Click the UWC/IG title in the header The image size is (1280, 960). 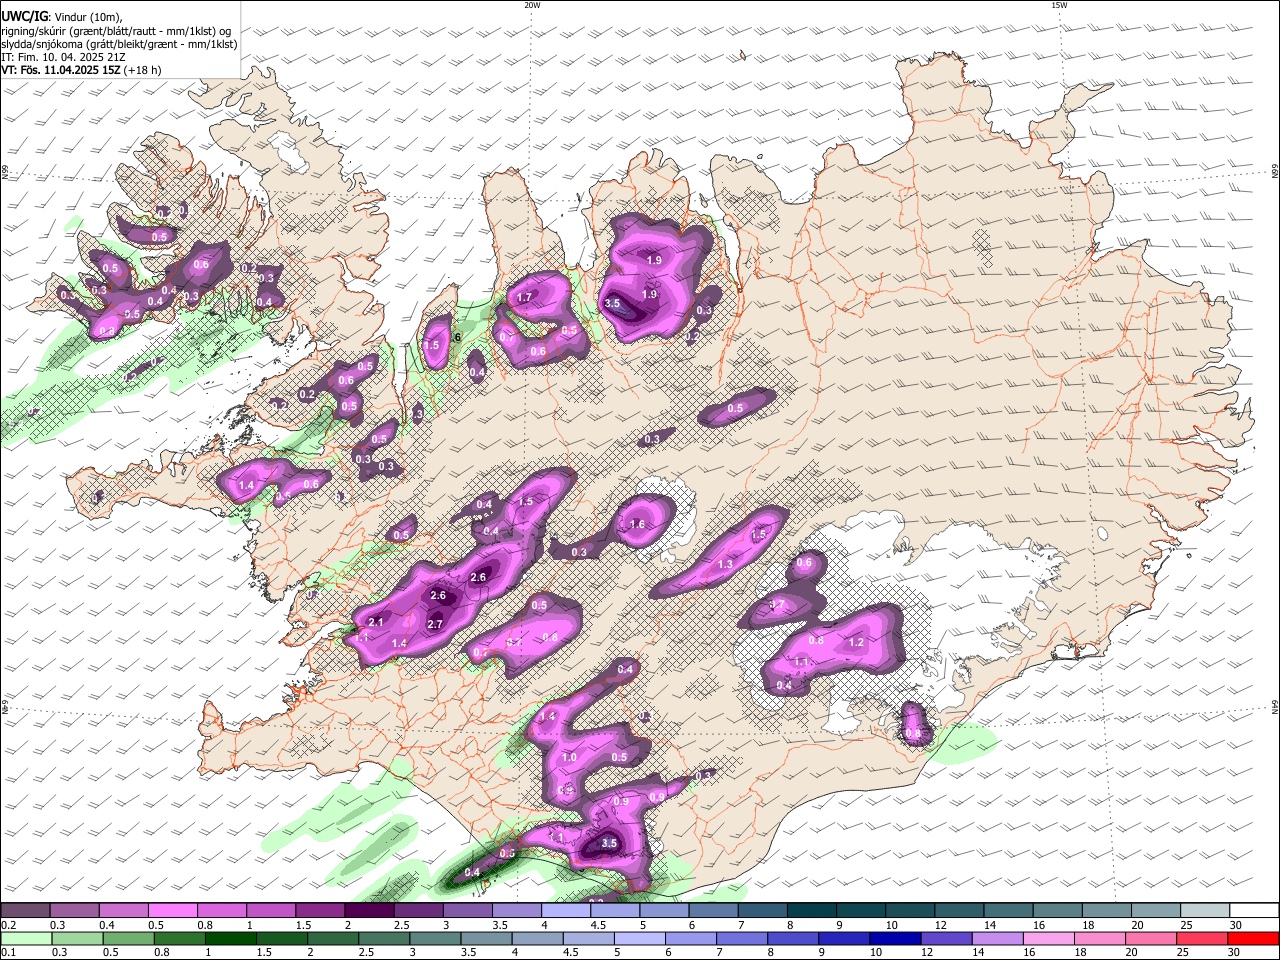24,15
